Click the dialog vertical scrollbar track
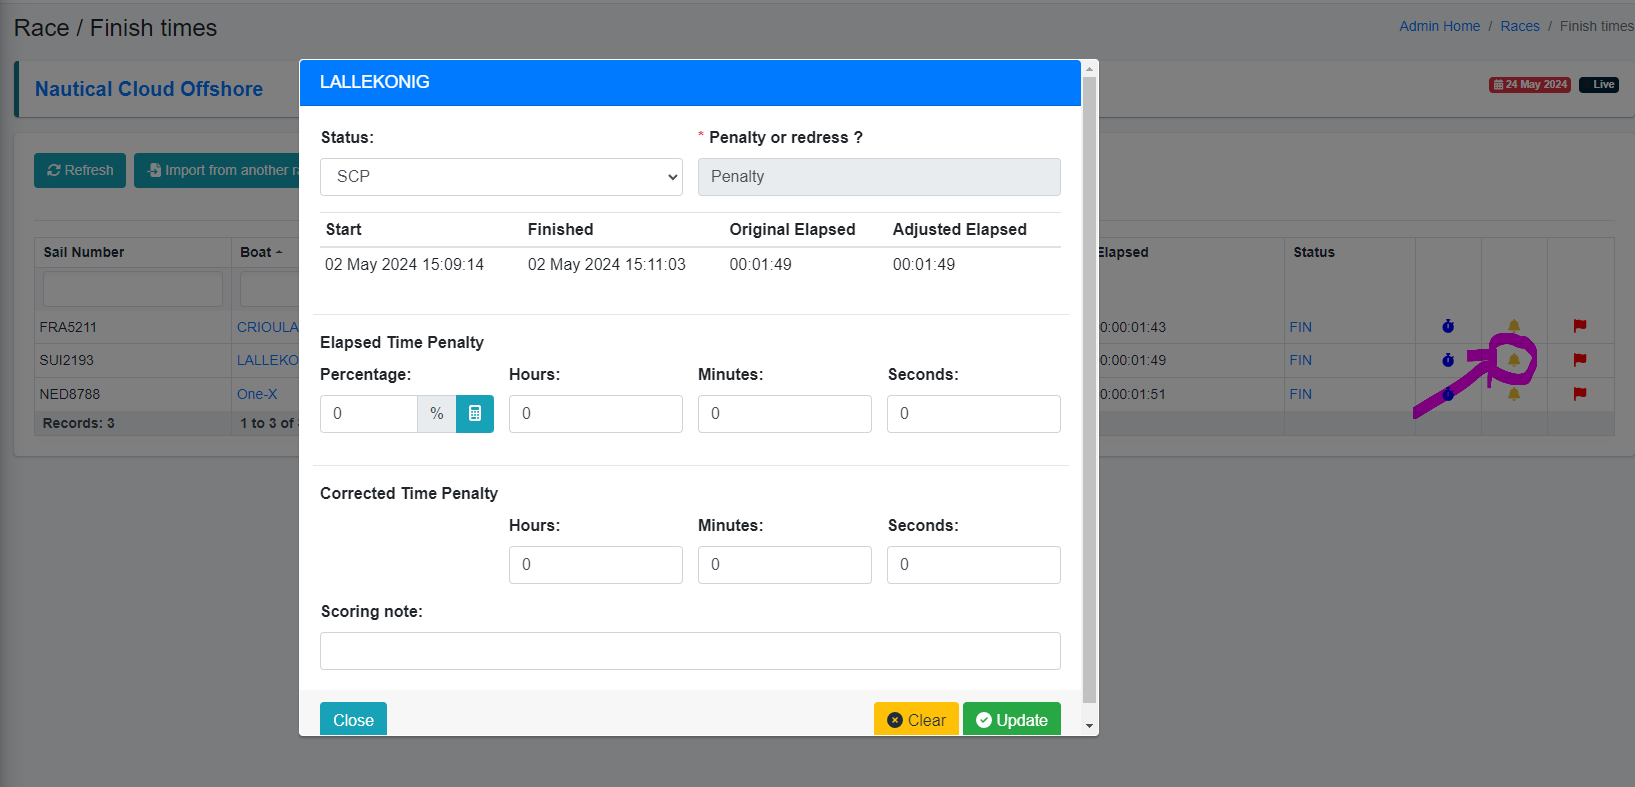The height and width of the screenshot is (787, 1635). click(x=1090, y=390)
